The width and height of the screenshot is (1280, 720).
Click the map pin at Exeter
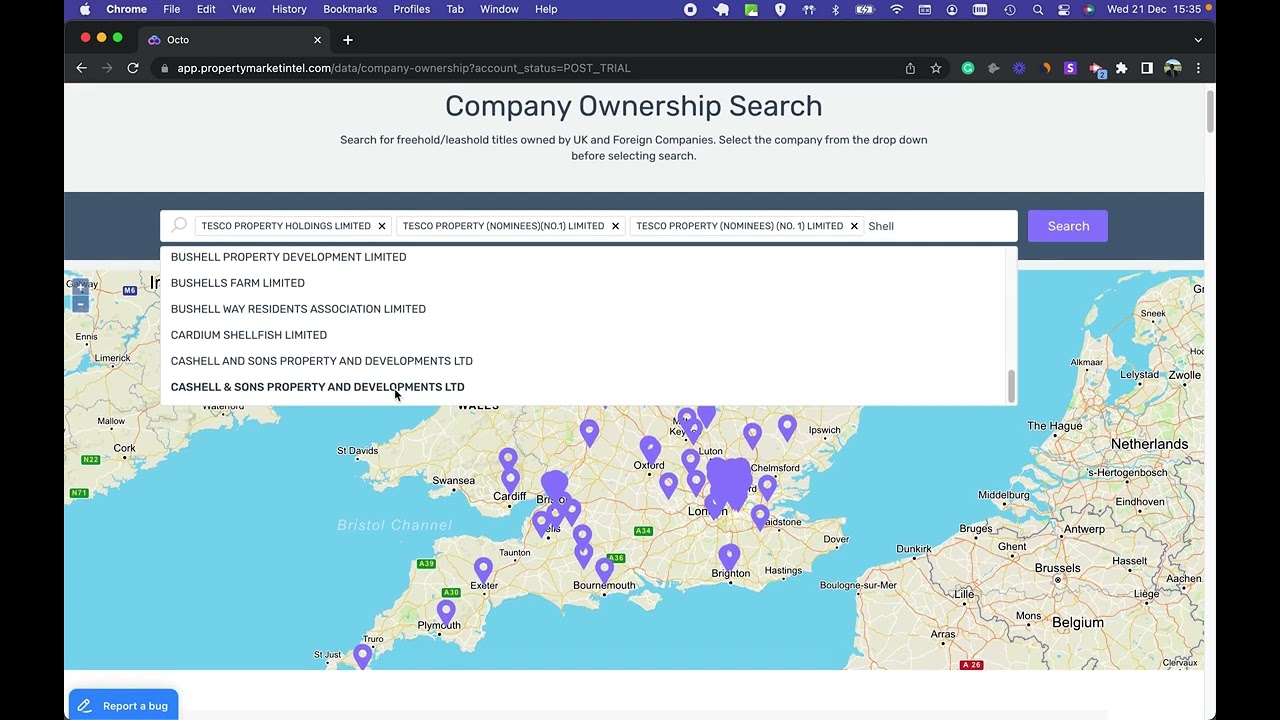(483, 570)
